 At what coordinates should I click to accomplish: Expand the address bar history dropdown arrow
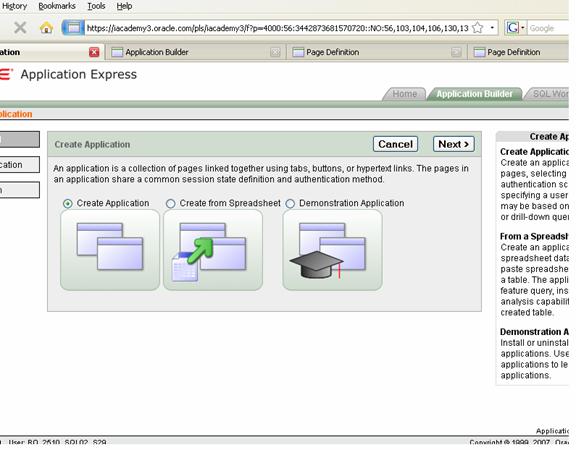pyautogui.click(x=492, y=28)
